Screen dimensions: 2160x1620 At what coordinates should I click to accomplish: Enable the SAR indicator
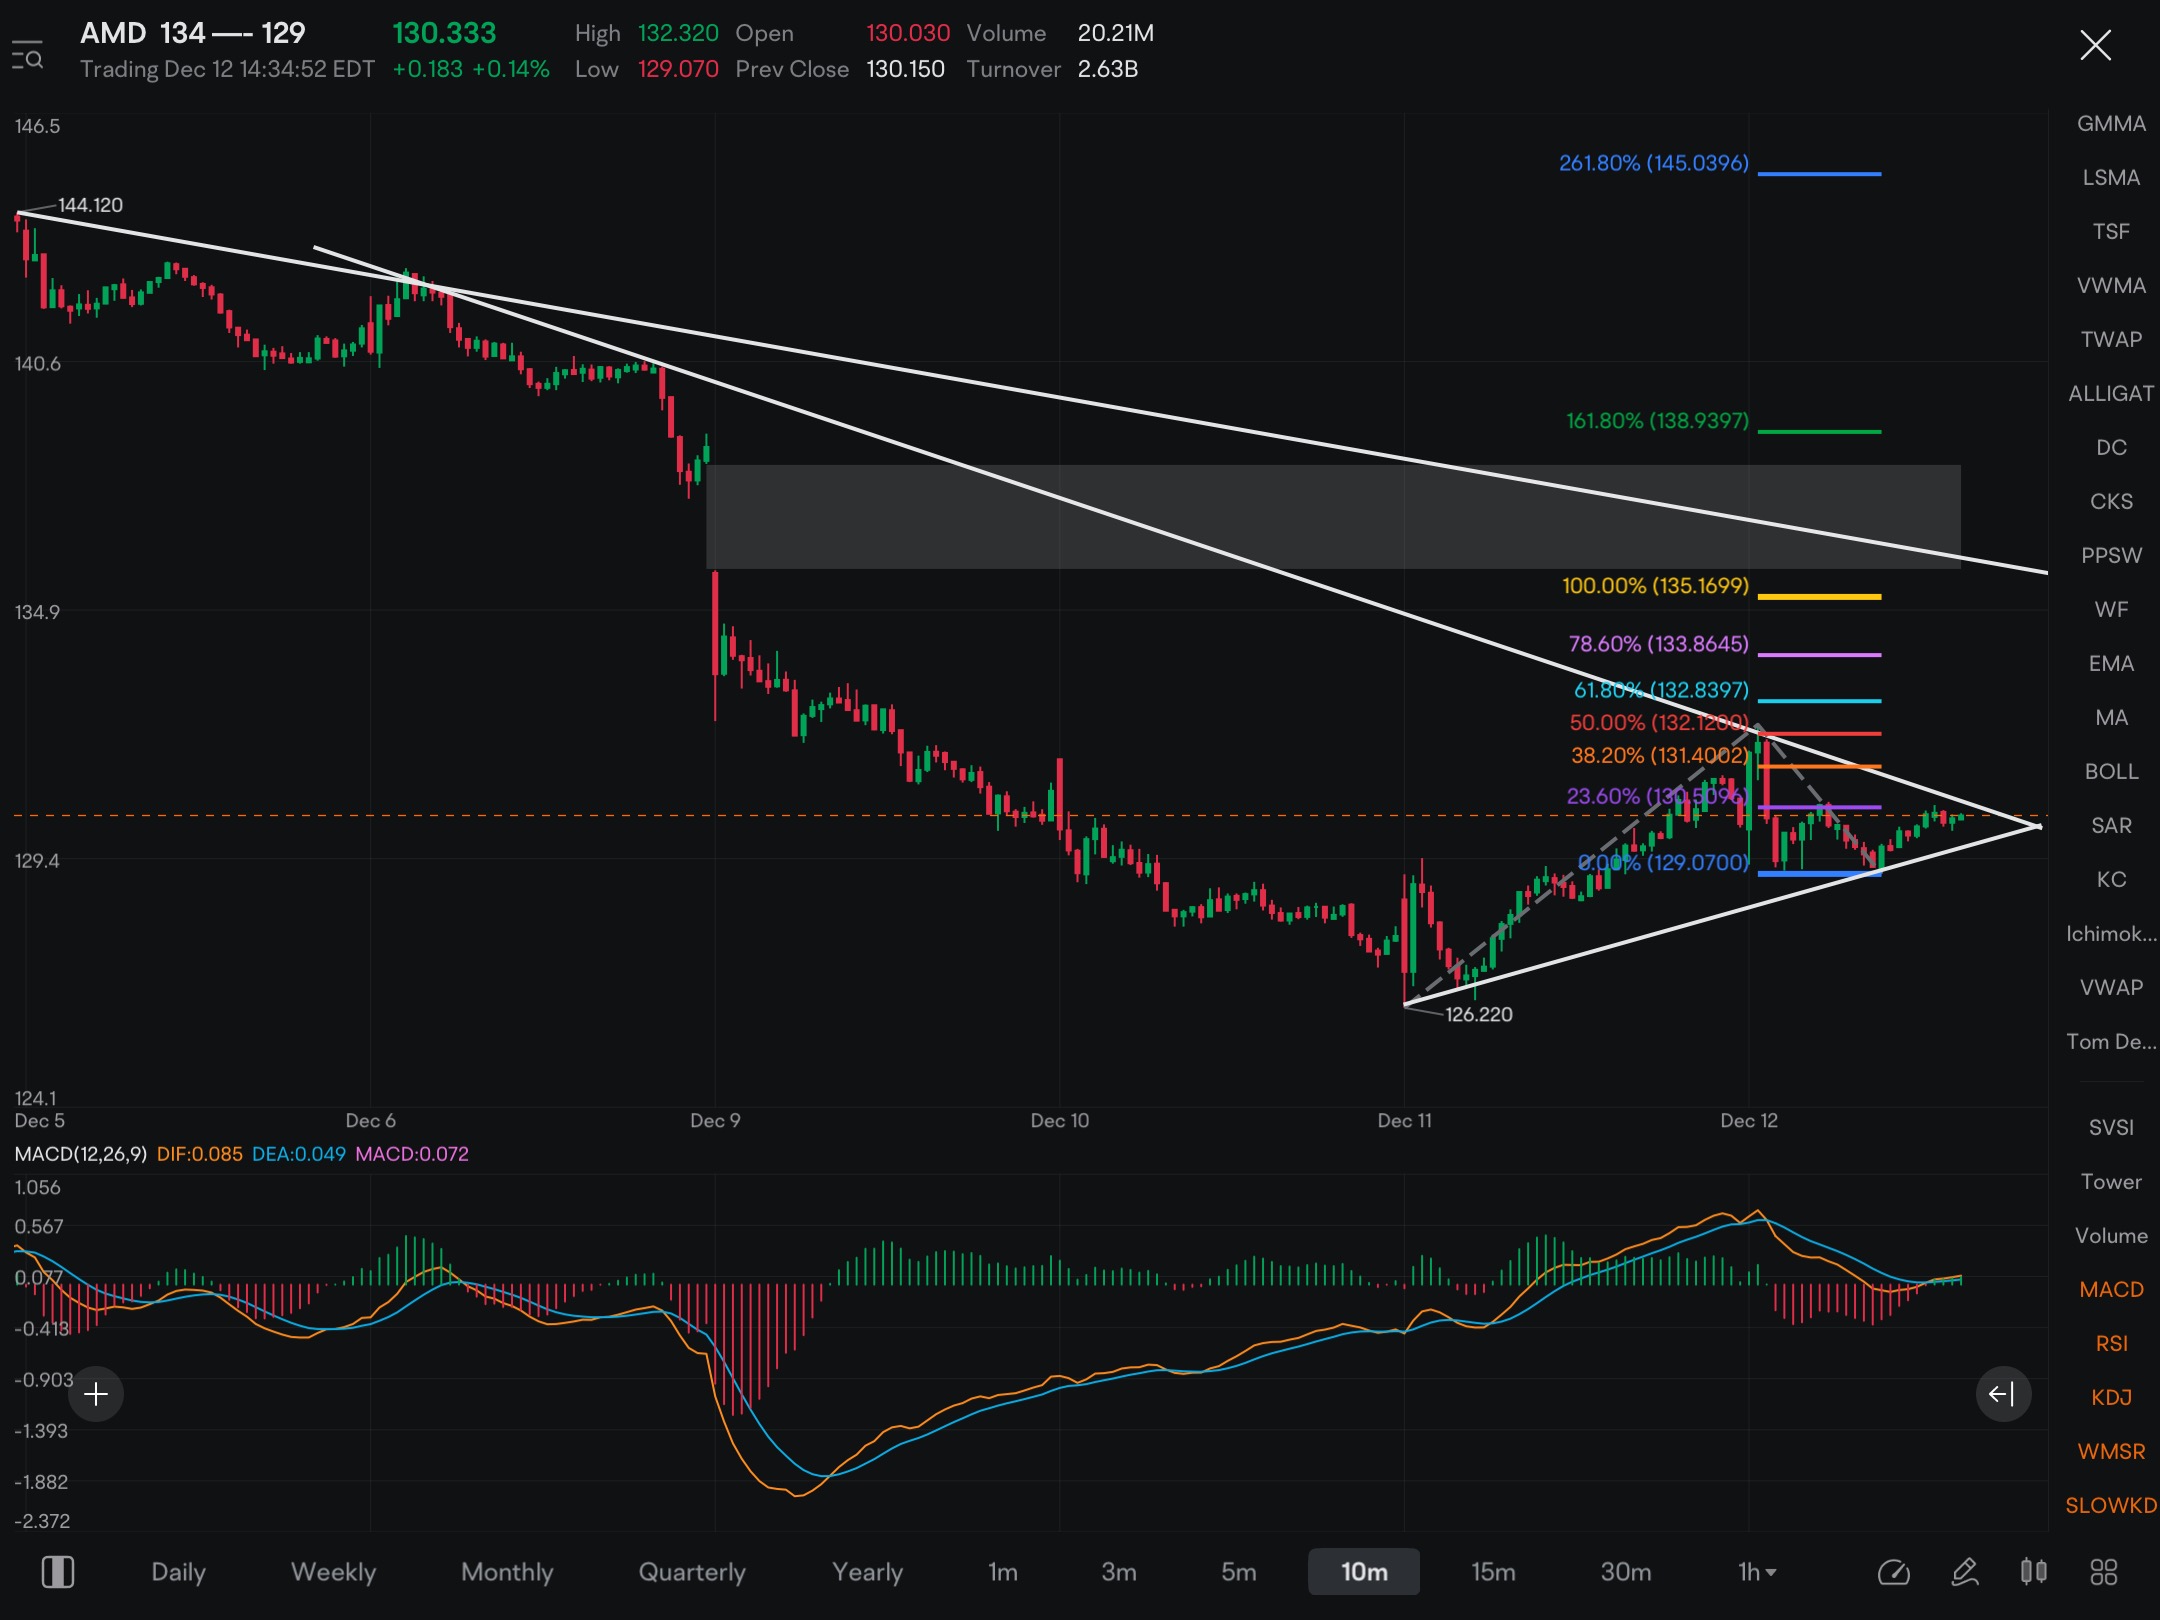[x=2111, y=826]
